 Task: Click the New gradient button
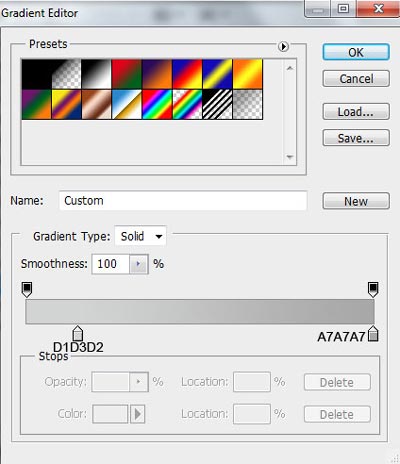pyautogui.click(x=356, y=201)
